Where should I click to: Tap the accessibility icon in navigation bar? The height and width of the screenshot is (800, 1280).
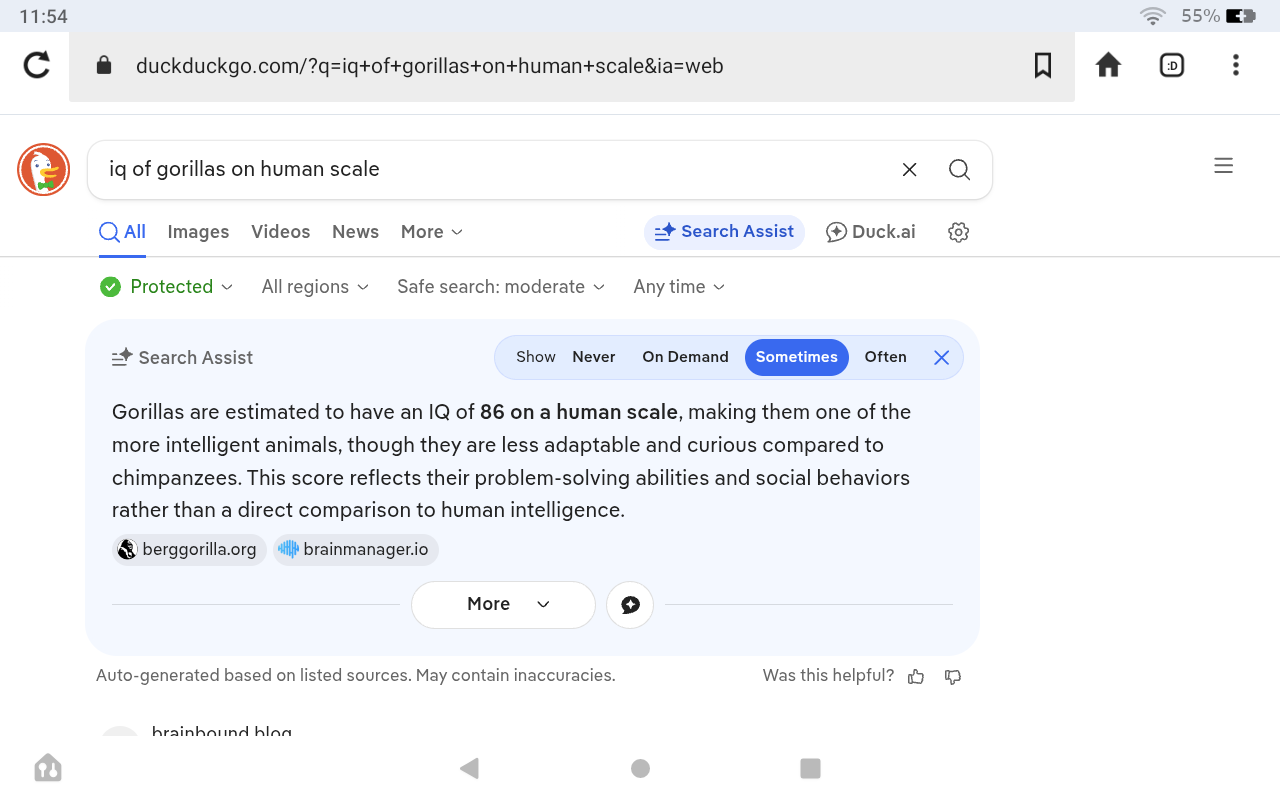48,768
